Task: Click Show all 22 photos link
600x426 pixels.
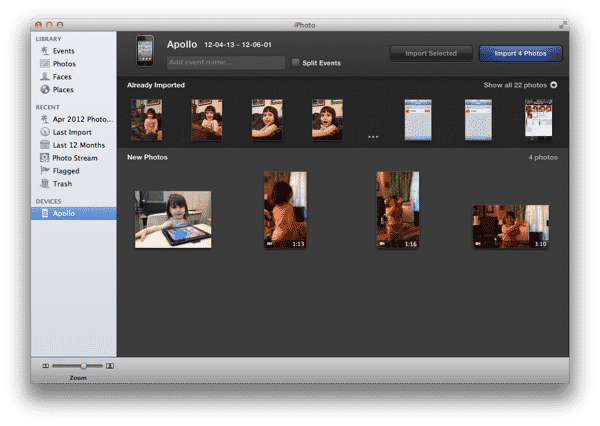Action: click(x=515, y=85)
